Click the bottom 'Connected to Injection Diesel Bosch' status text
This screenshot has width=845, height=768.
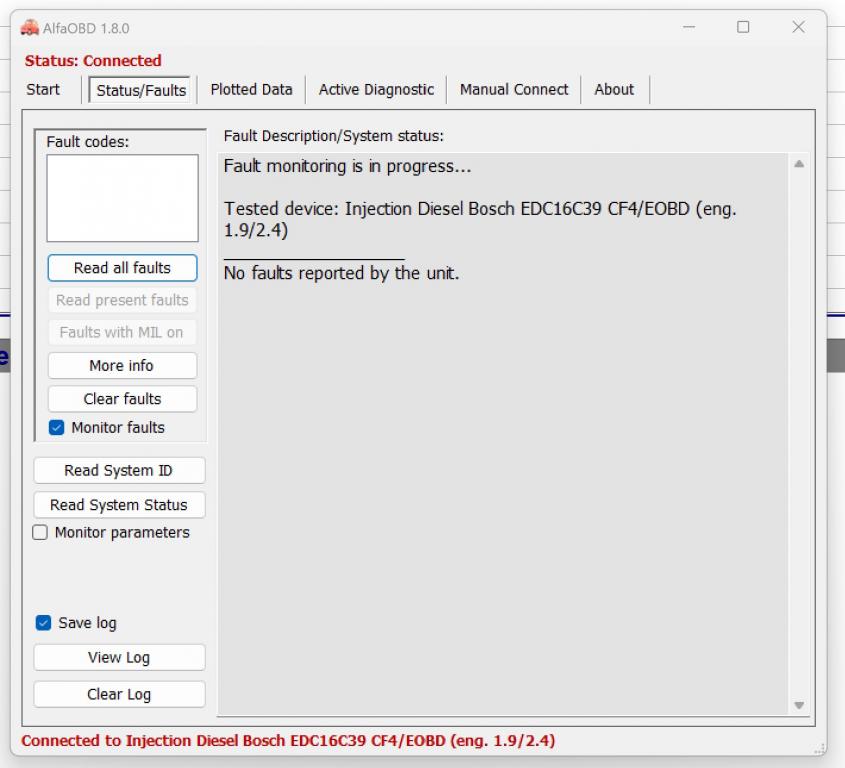tap(288, 741)
